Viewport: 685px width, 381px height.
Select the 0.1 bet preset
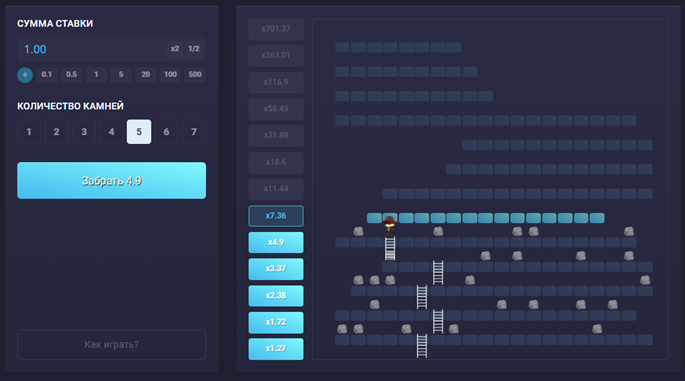tap(47, 74)
